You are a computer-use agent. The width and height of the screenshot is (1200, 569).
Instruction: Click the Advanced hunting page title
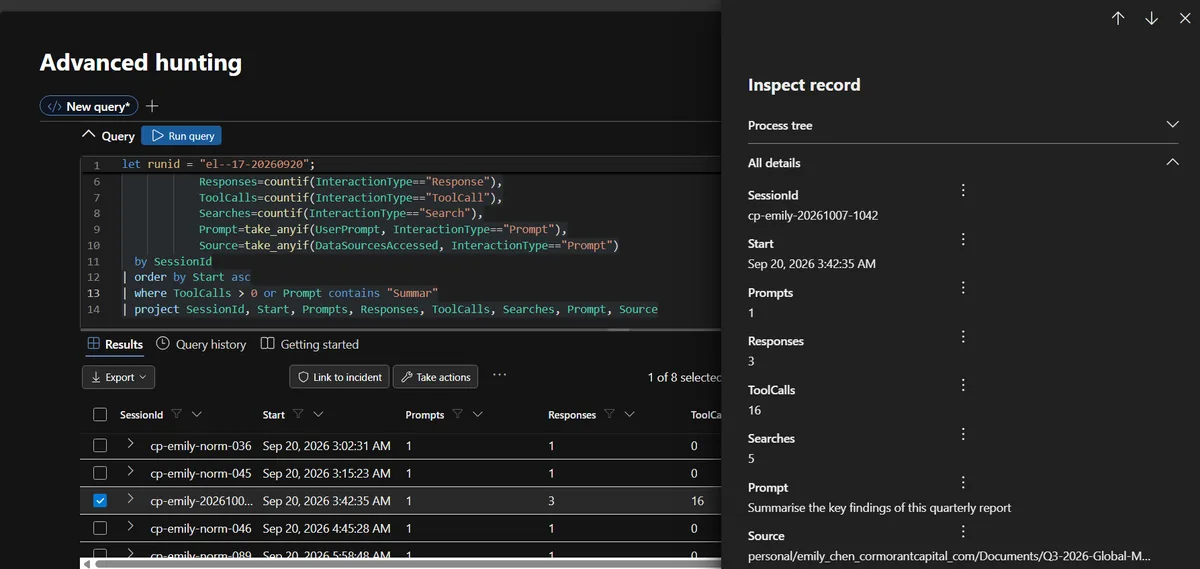[x=141, y=62]
